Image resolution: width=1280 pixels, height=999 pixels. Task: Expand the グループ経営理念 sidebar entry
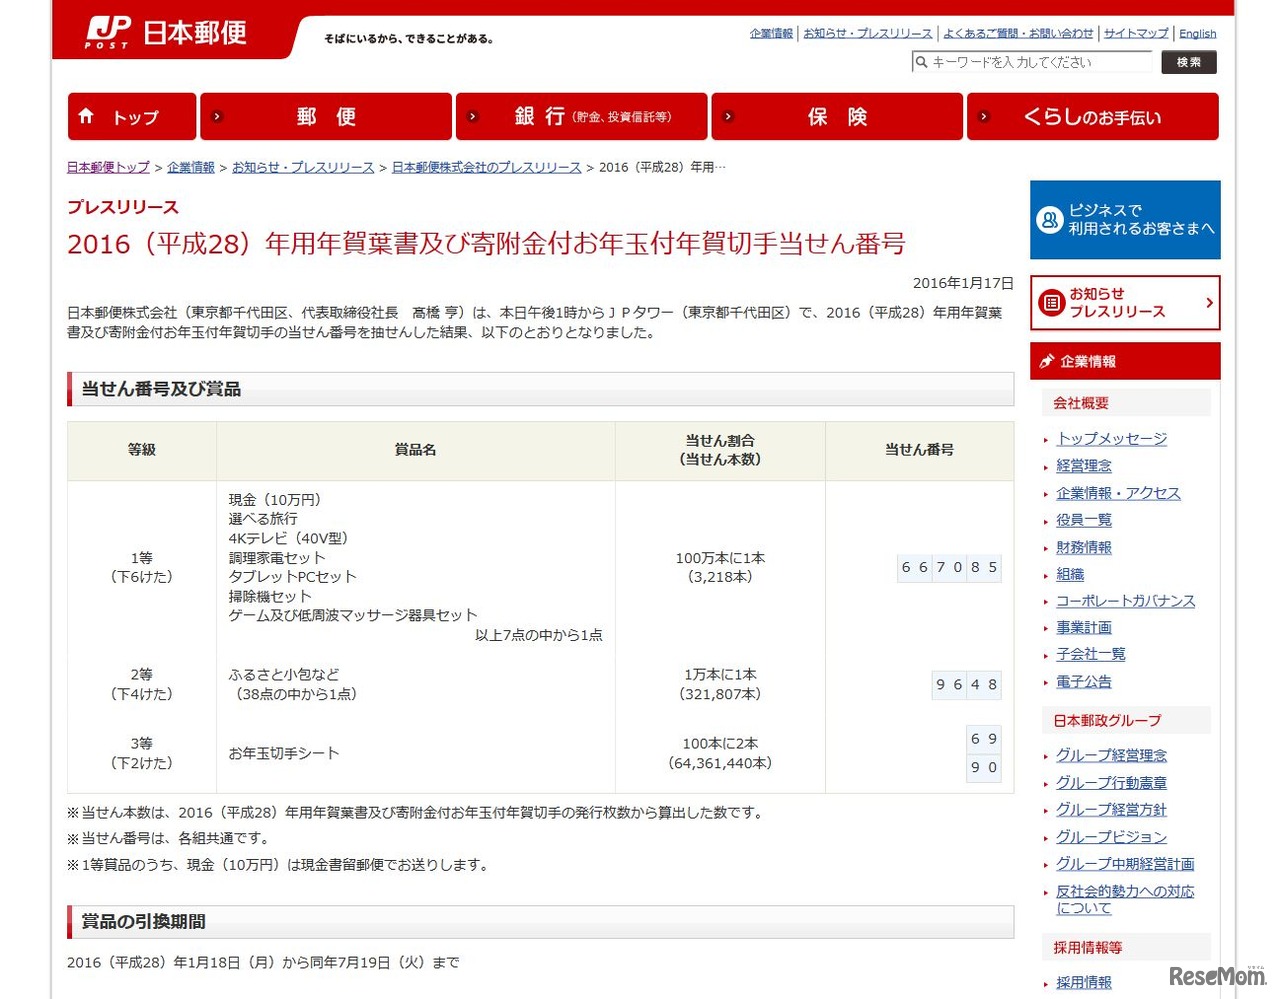(1112, 755)
